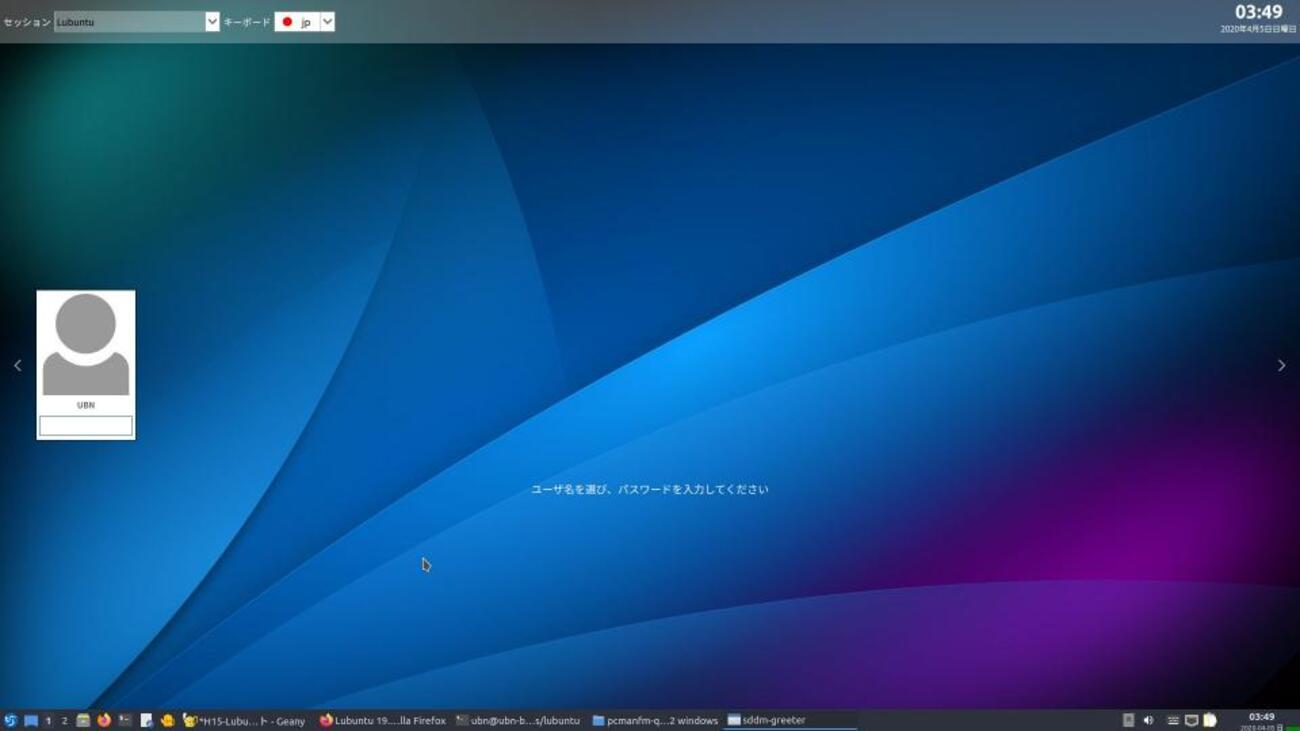
Task: Click the monitor-shaped tray icon
Action: (1191, 720)
